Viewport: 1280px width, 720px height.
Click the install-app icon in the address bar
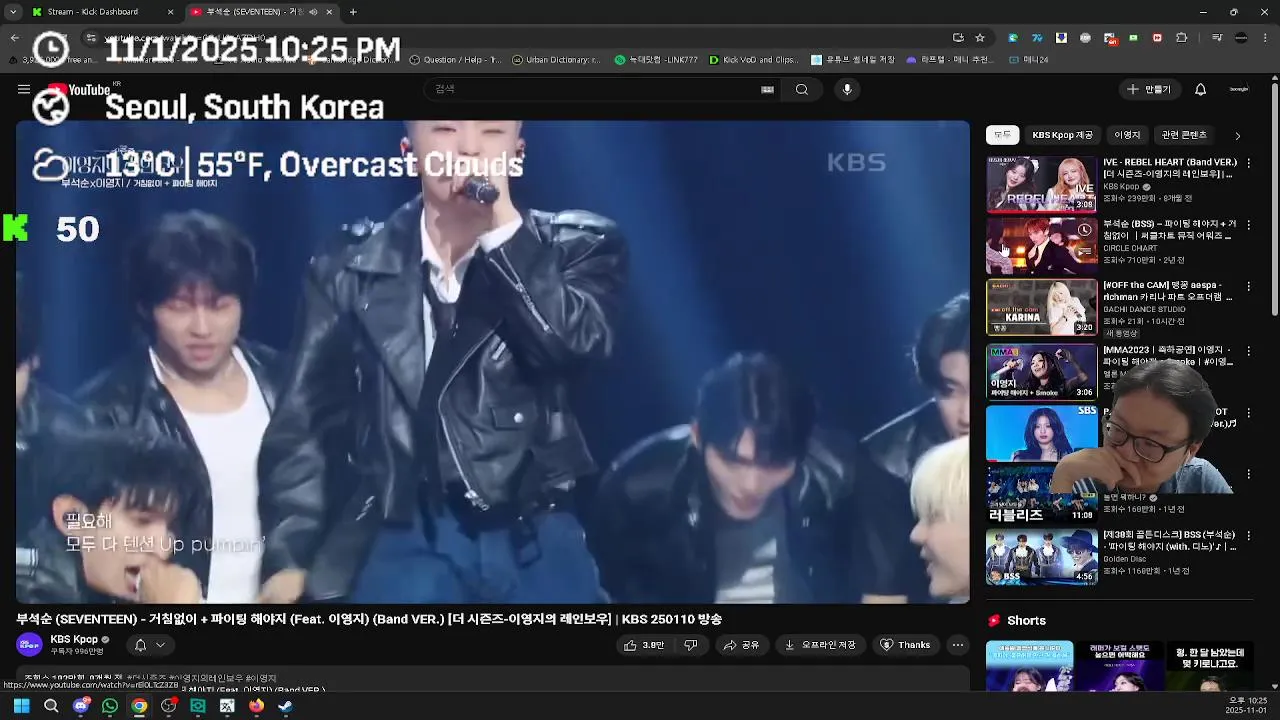coord(958,38)
